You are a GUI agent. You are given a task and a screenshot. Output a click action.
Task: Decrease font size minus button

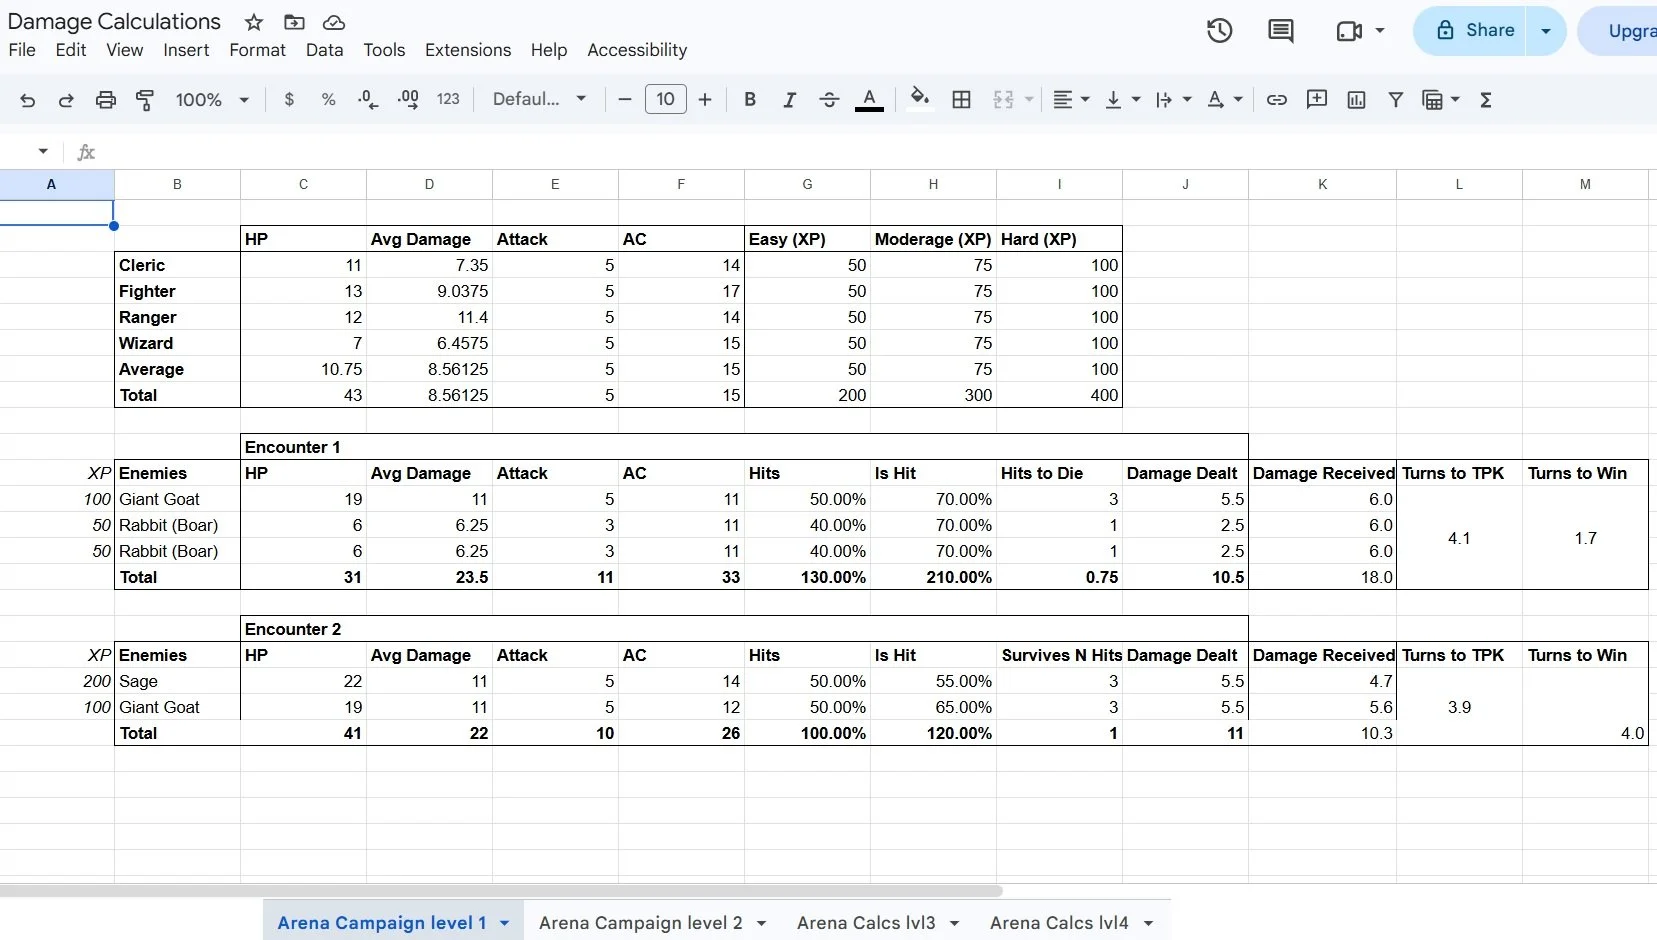click(x=625, y=99)
